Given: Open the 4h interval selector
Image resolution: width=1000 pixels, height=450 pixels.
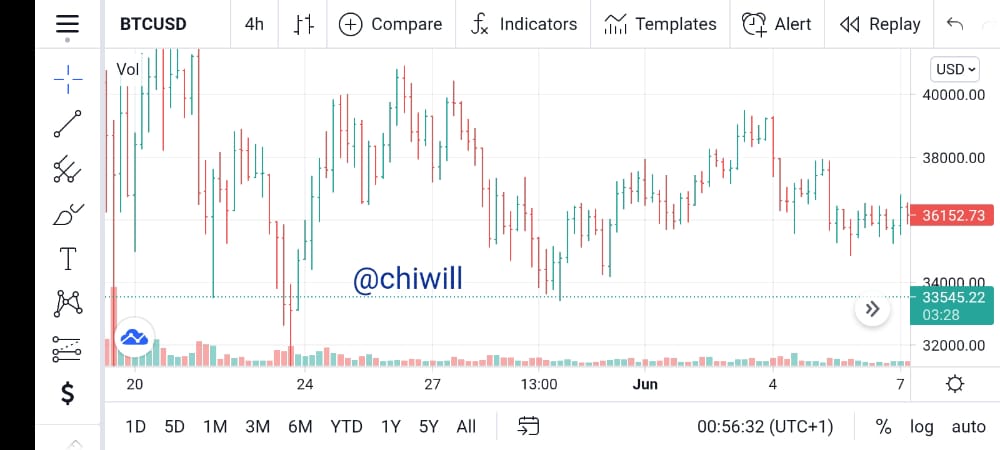Looking at the screenshot, I should click(x=254, y=24).
